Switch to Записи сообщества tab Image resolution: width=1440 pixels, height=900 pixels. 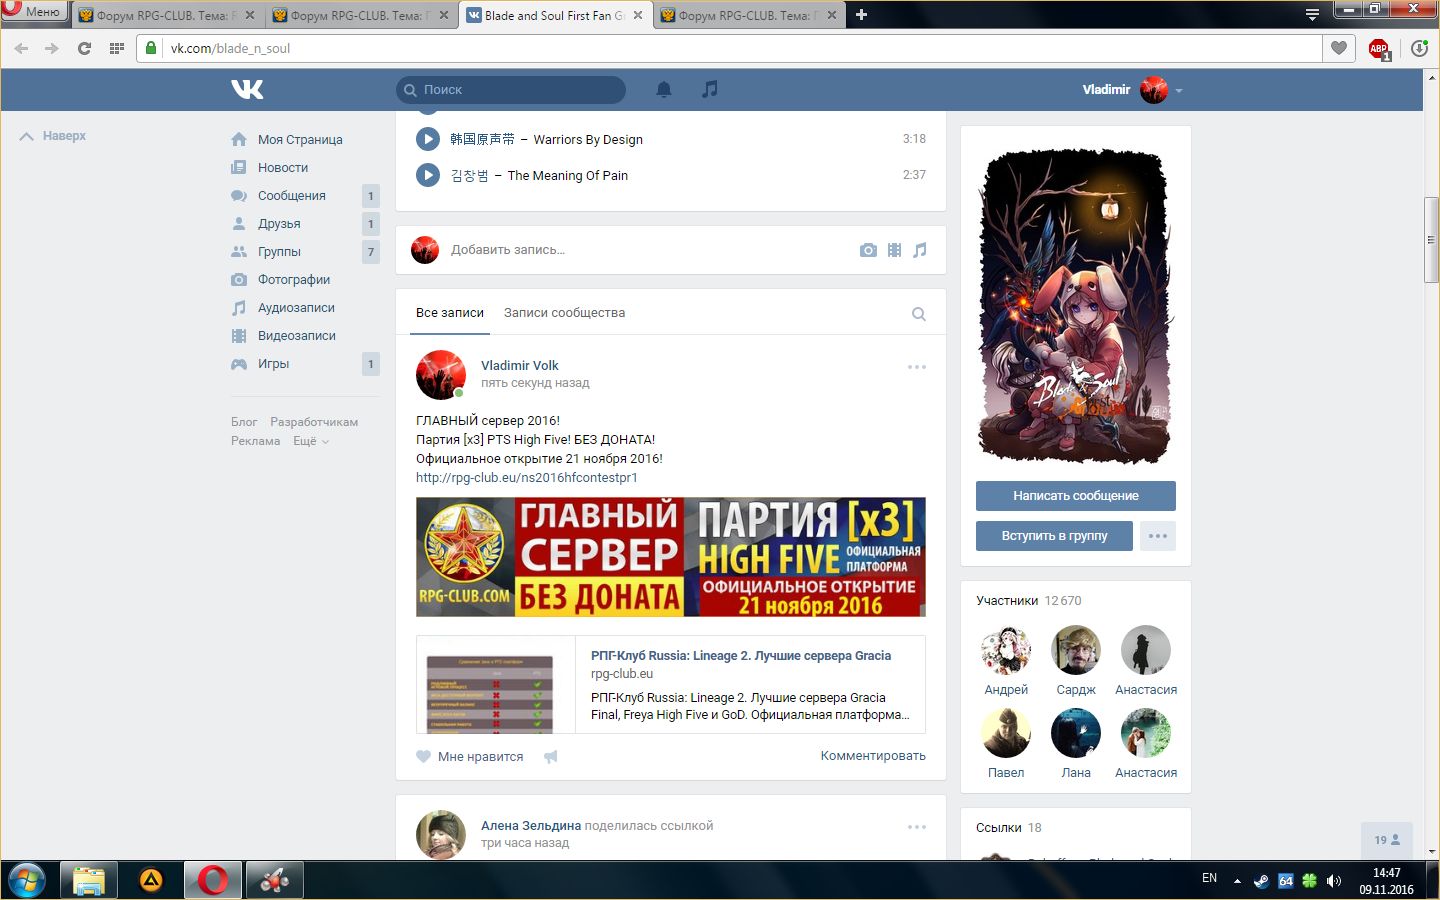tap(564, 313)
